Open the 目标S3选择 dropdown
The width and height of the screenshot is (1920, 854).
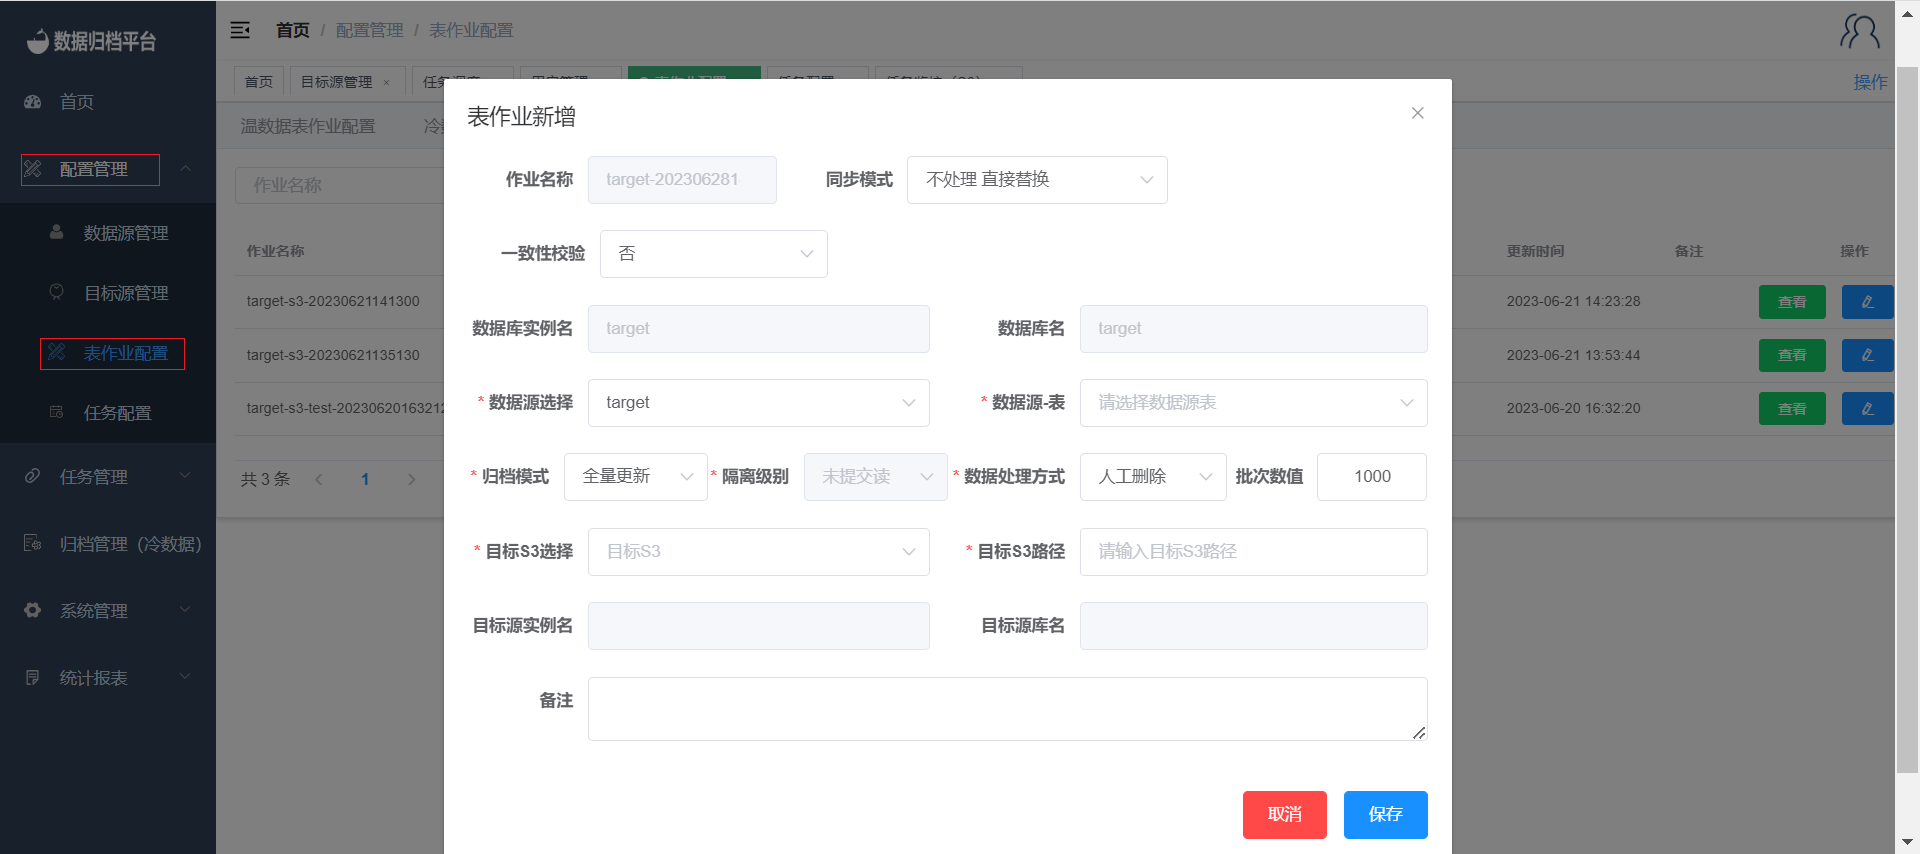(759, 552)
